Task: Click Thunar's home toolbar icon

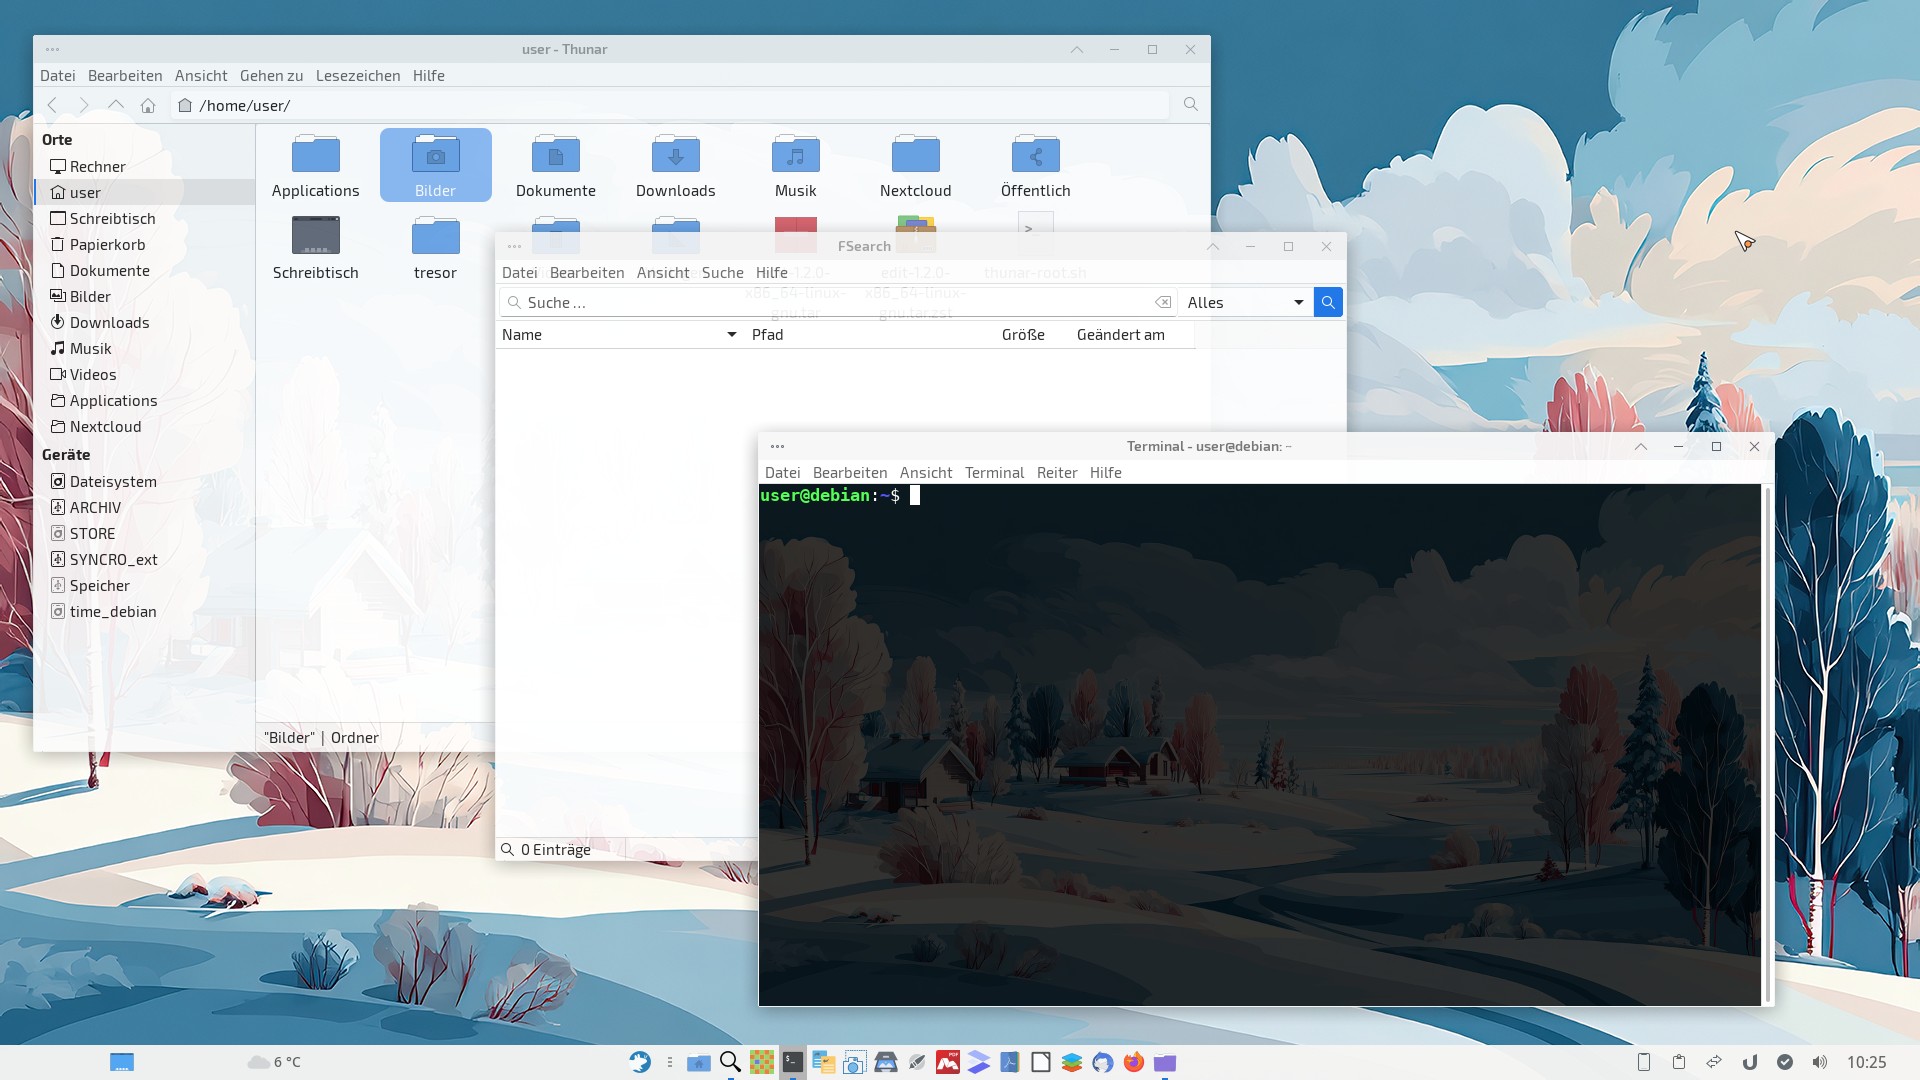Action: click(148, 105)
